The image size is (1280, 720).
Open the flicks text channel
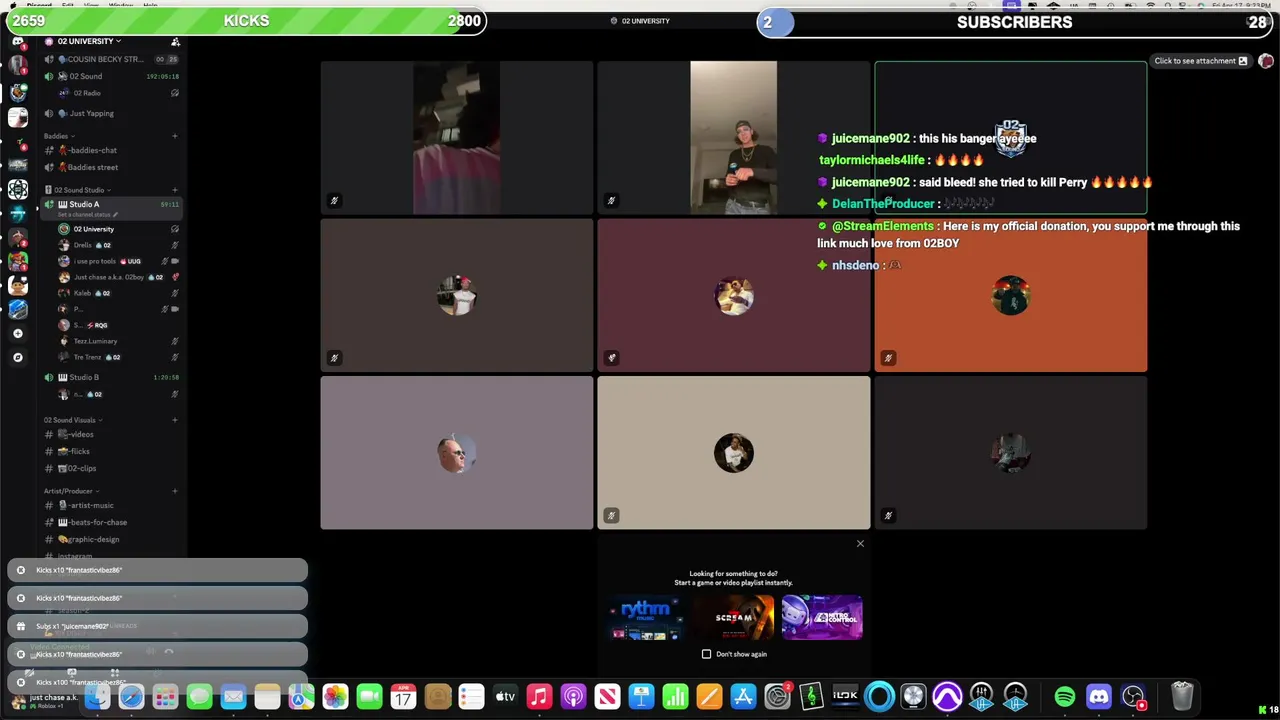[x=110, y=451]
